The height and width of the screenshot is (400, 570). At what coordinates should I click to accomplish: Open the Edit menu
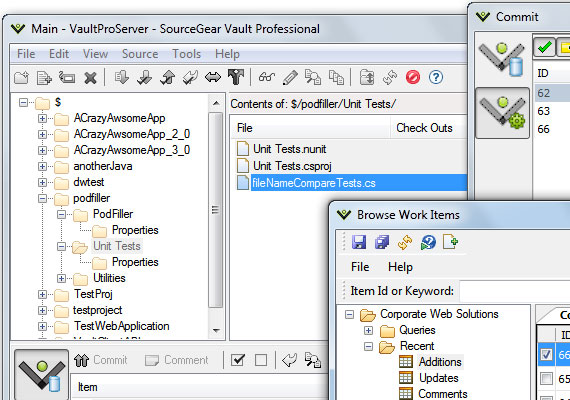[x=59, y=54]
